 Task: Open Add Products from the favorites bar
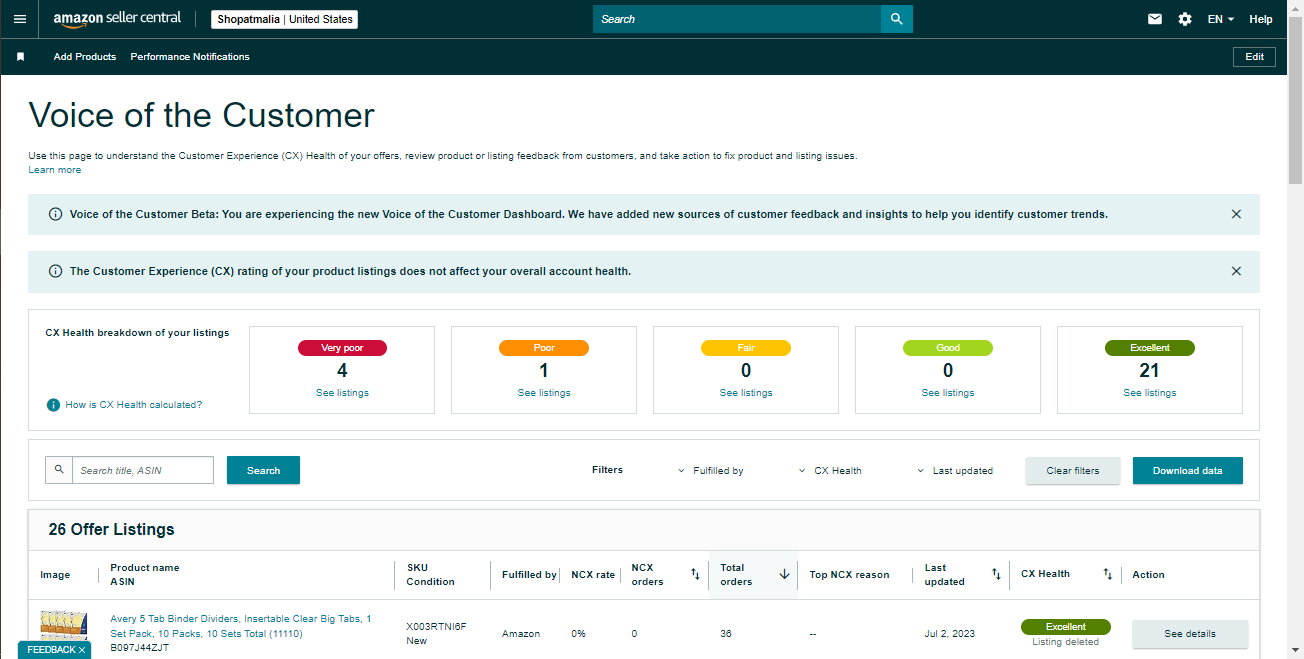tap(85, 57)
